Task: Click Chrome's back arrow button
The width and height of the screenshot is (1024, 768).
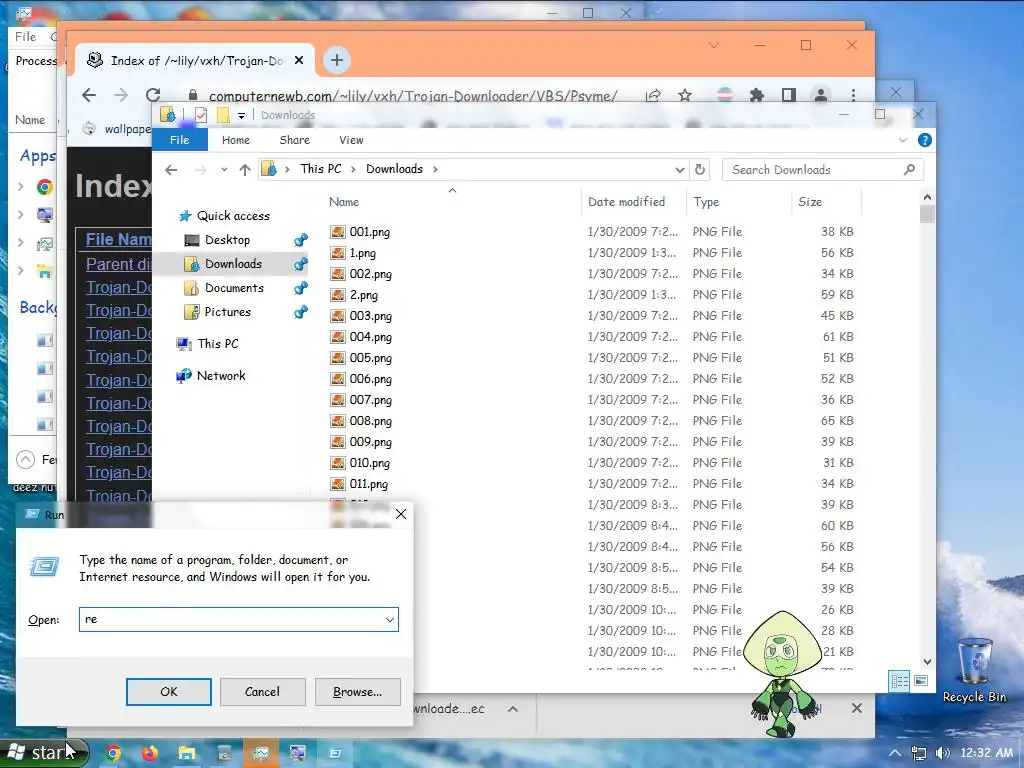Action: 89,95
